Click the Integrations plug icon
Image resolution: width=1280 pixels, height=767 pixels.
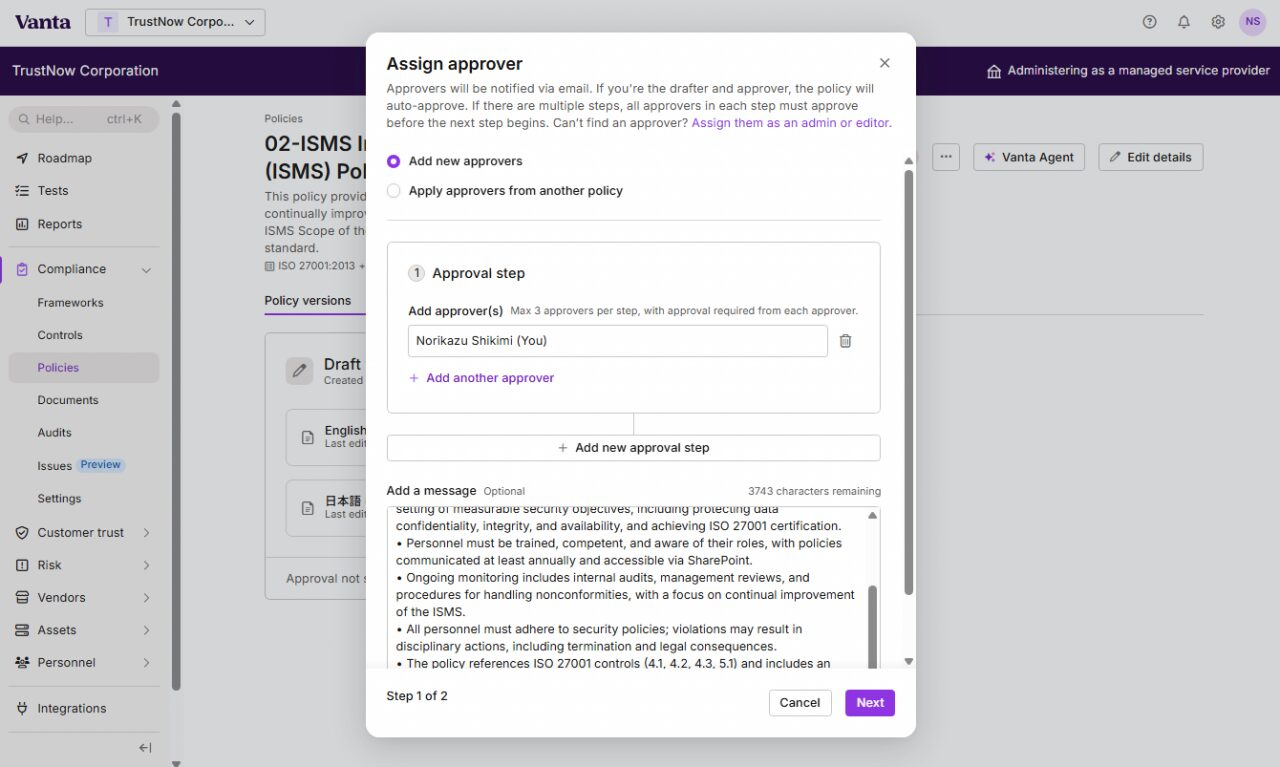tap(22, 708)
